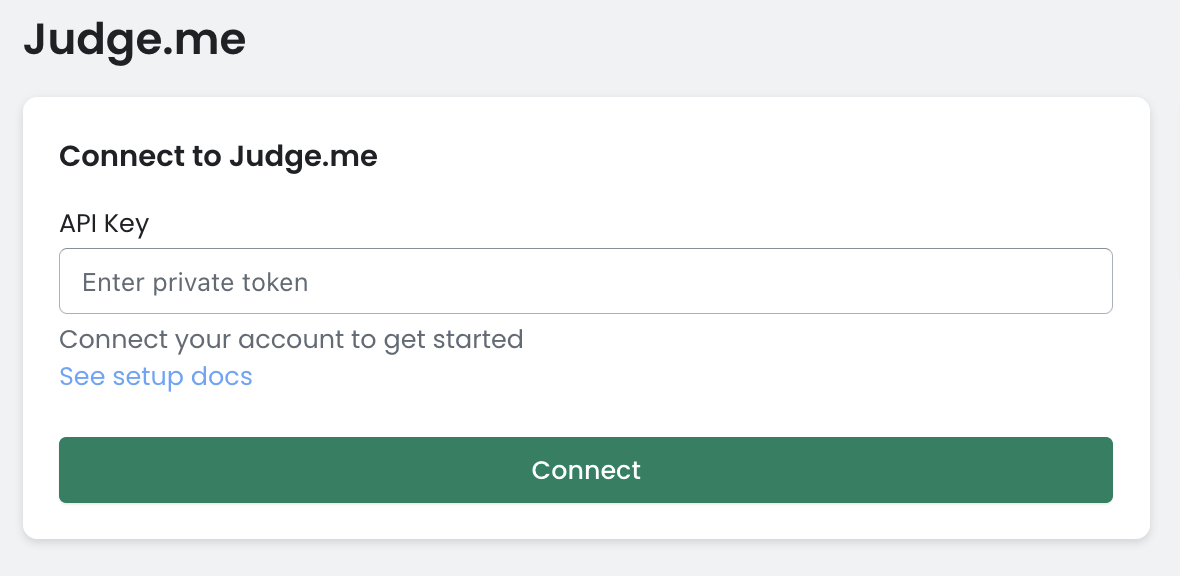Screen dimensions: 1180x576
Task: Click the 'Enter private token' placeholder text
Action: pyautogui.click(x=195, y=282)
